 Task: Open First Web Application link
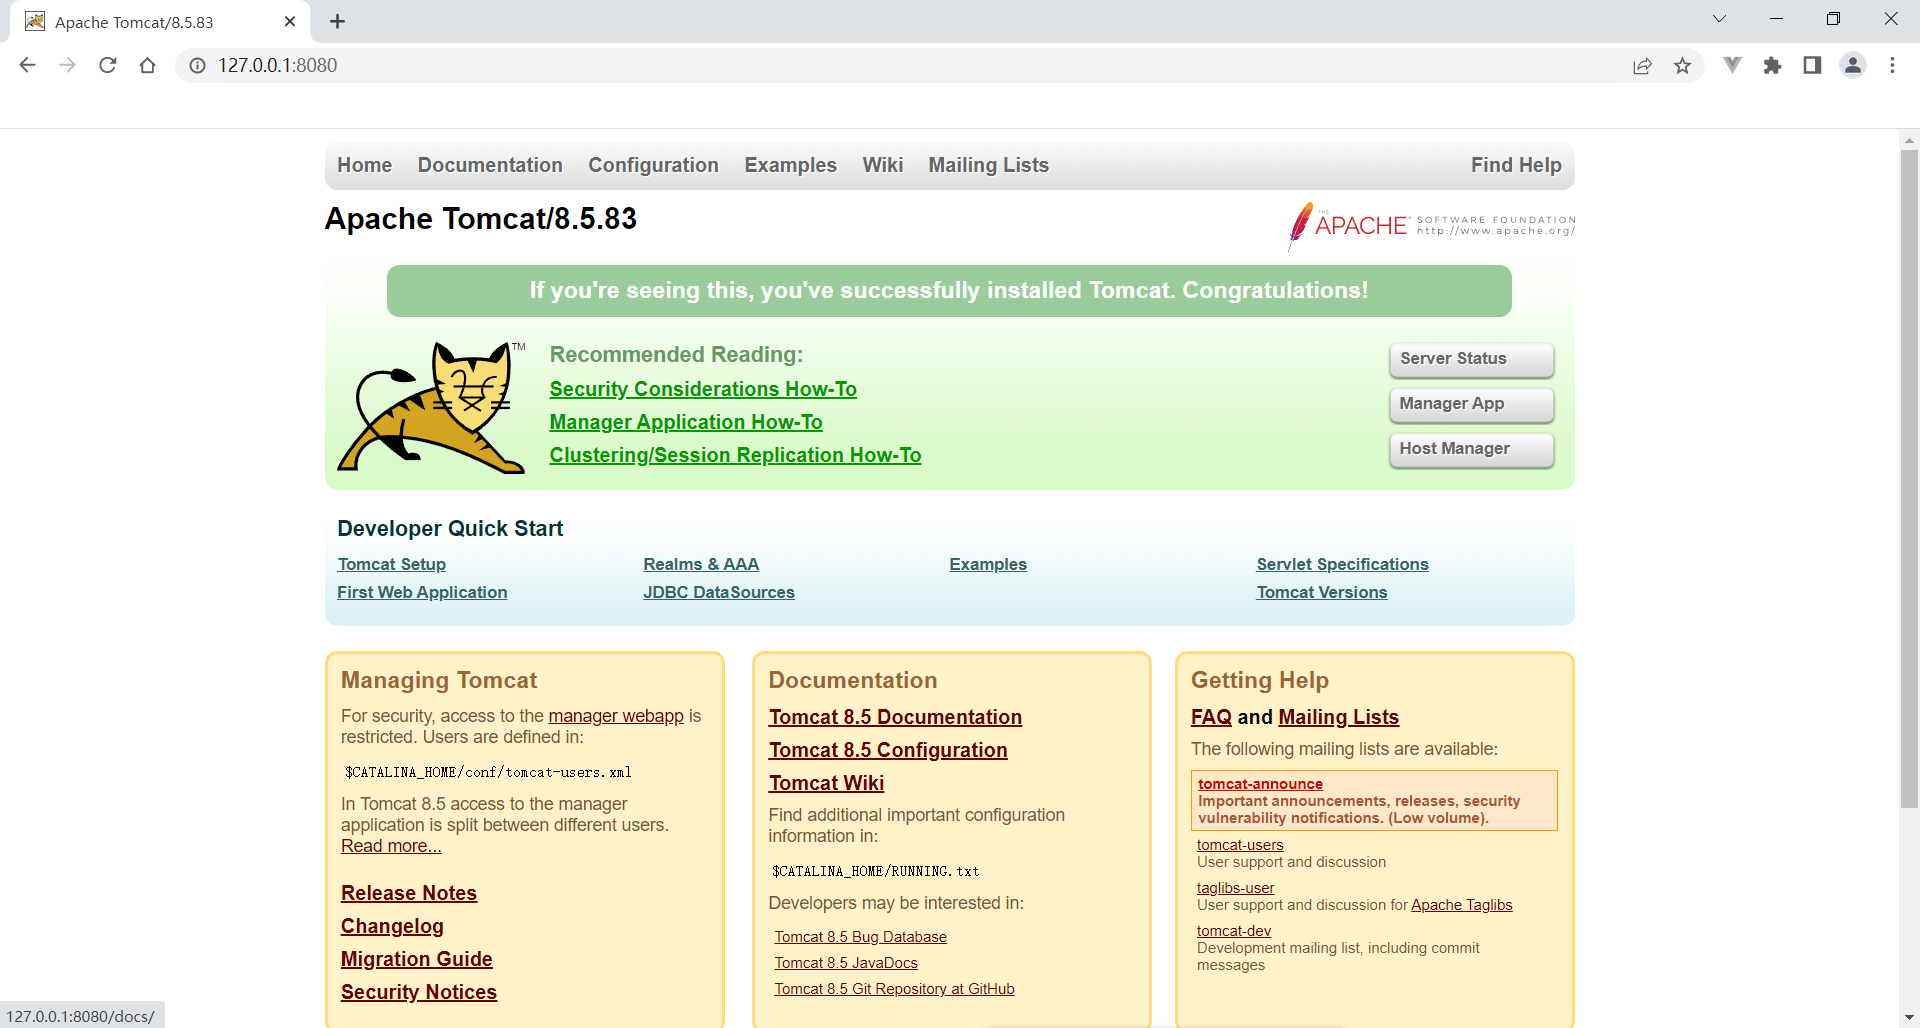422,592
